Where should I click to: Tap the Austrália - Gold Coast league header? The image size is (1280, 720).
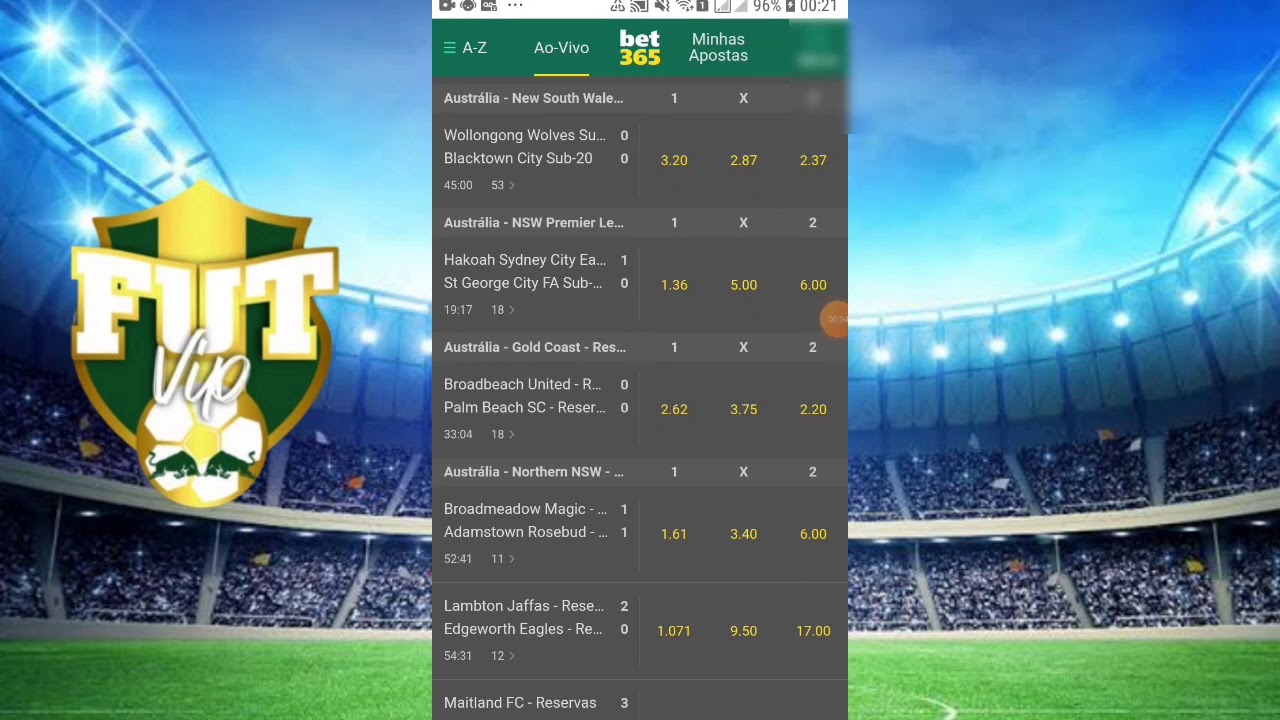(x=535, y=347)
